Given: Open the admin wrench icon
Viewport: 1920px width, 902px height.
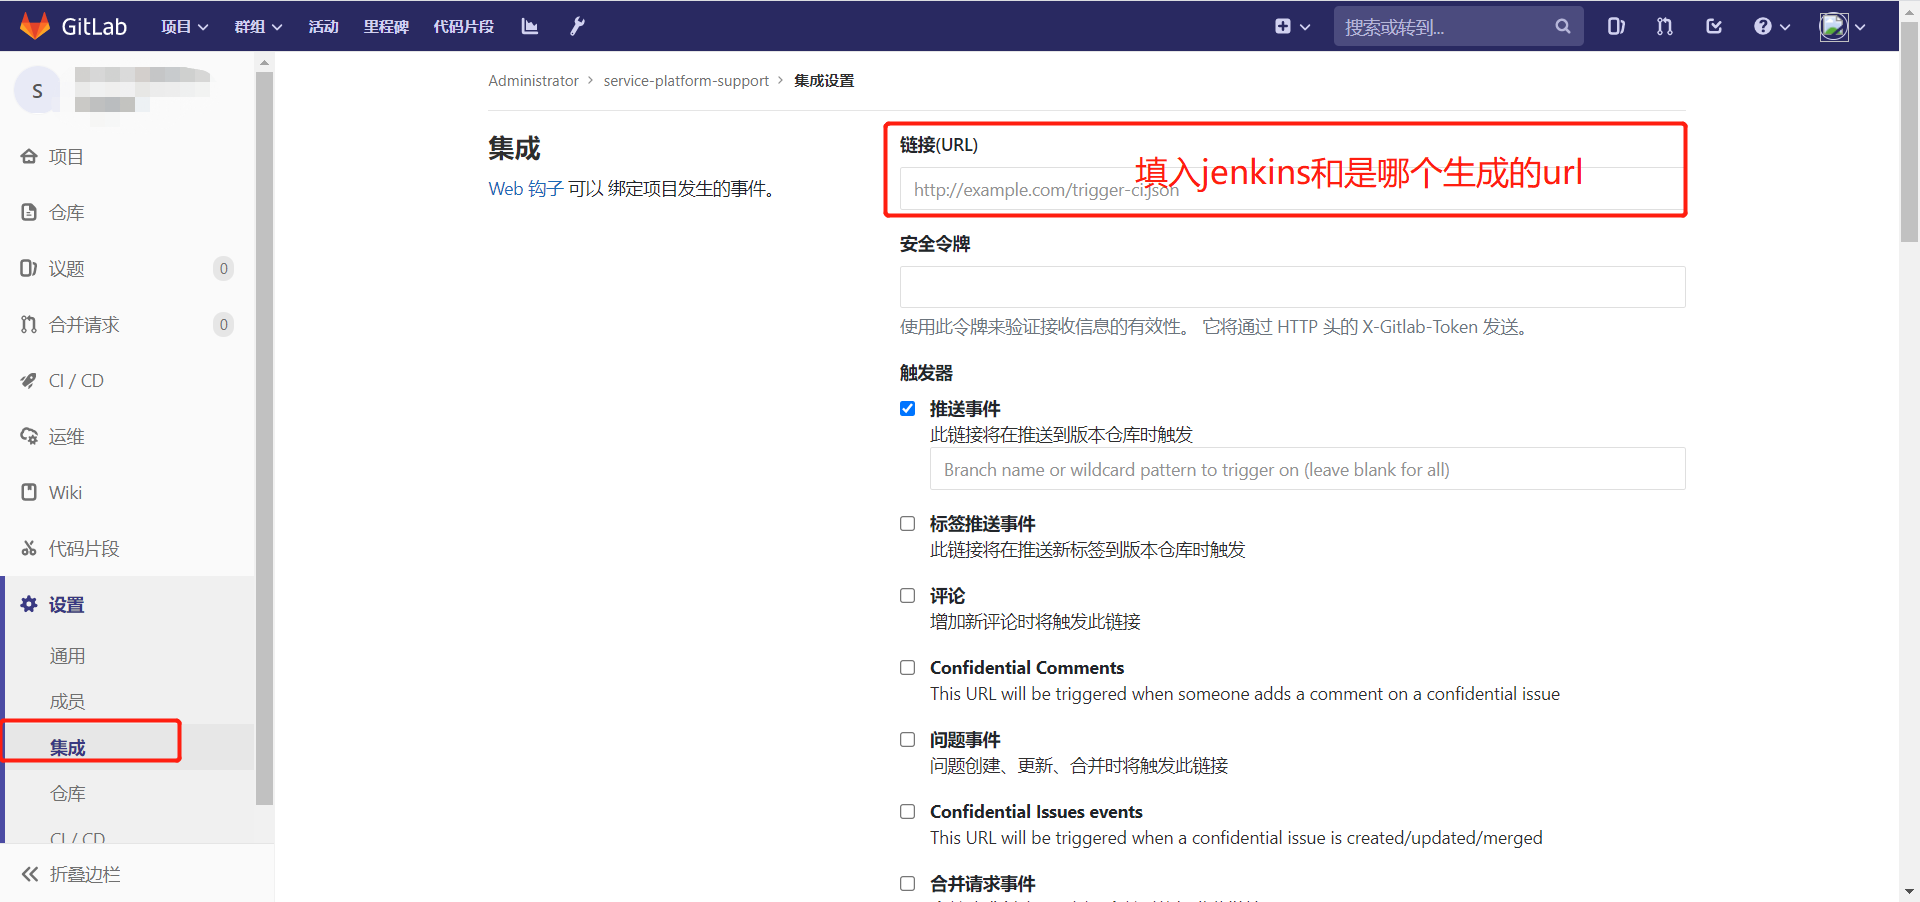Looking at the screenshot, I should [x=577, y=26].
